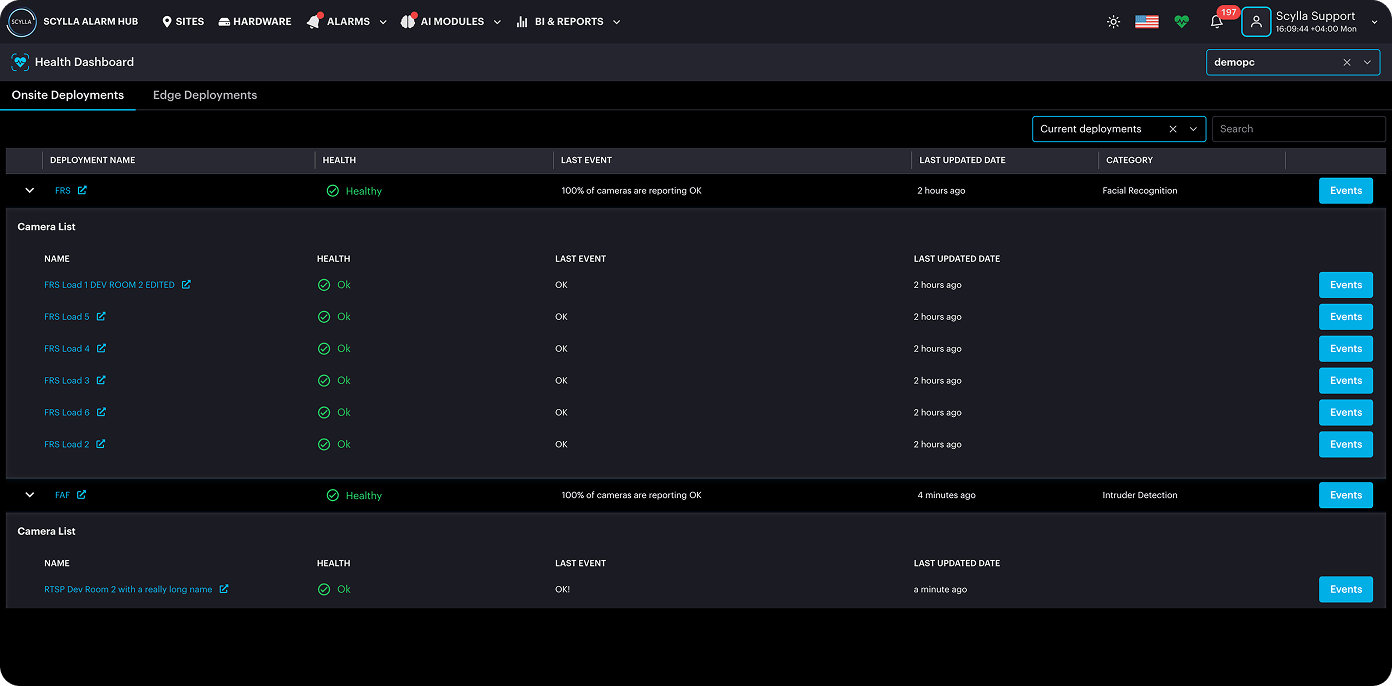The width and height of the screenshot is (1392, 686).
Task: Click the Scylla logo in header
Action: pos(21,22)
